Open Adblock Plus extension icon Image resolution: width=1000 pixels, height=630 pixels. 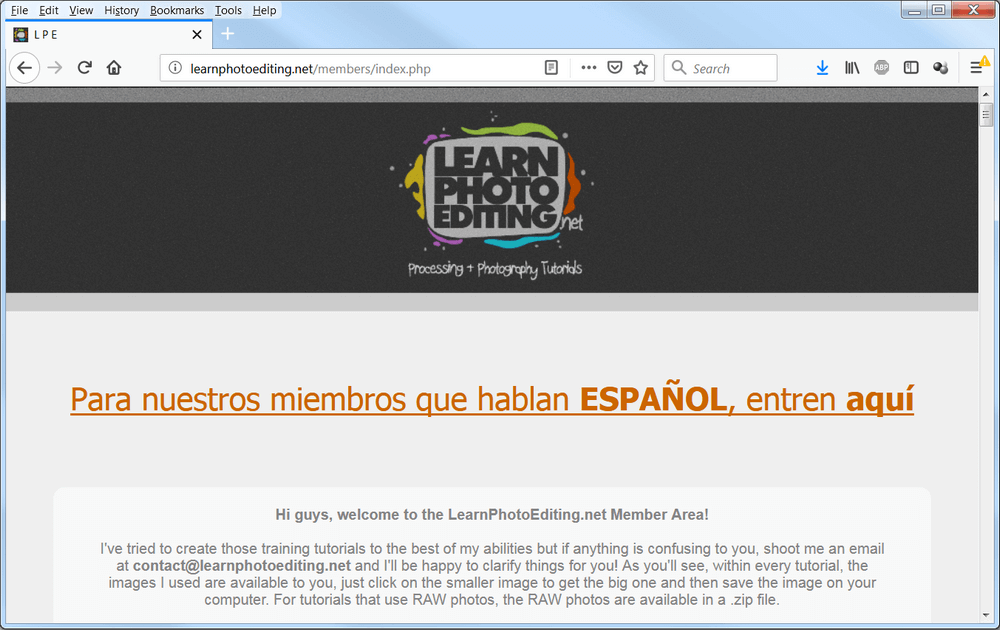pyautogui.click(x=881, y=68)
